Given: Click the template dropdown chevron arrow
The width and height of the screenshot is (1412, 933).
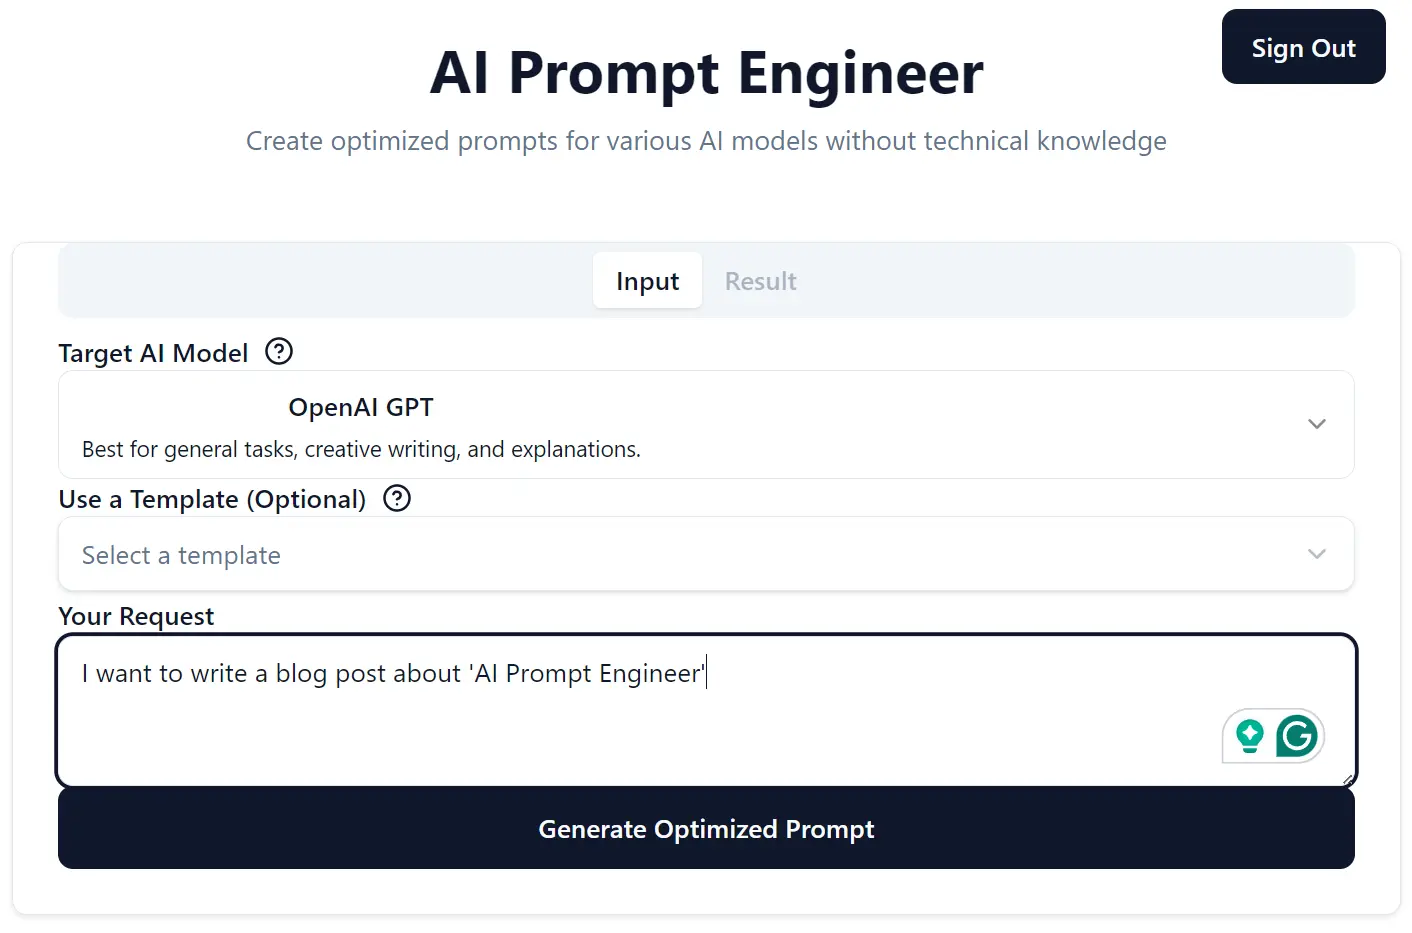Looking at the screenshot, I should [1317, 553].
